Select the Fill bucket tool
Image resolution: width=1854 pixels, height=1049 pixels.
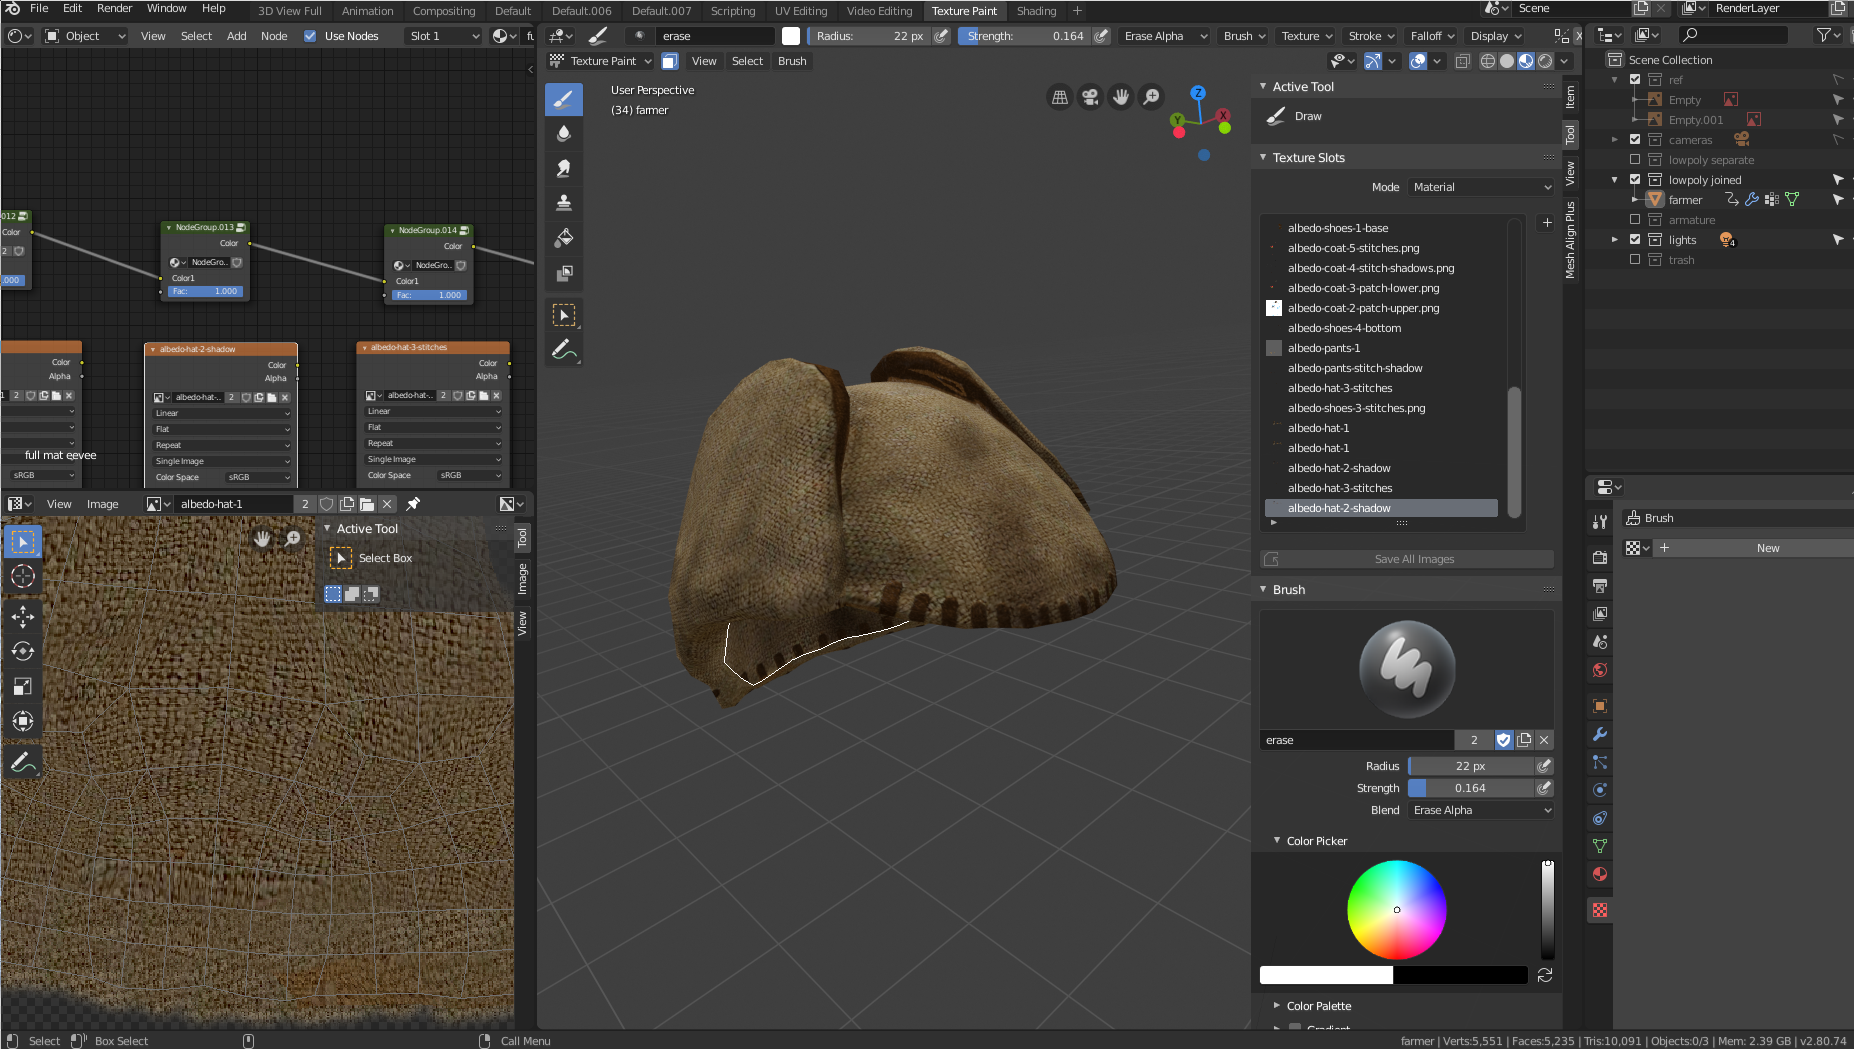563,238
